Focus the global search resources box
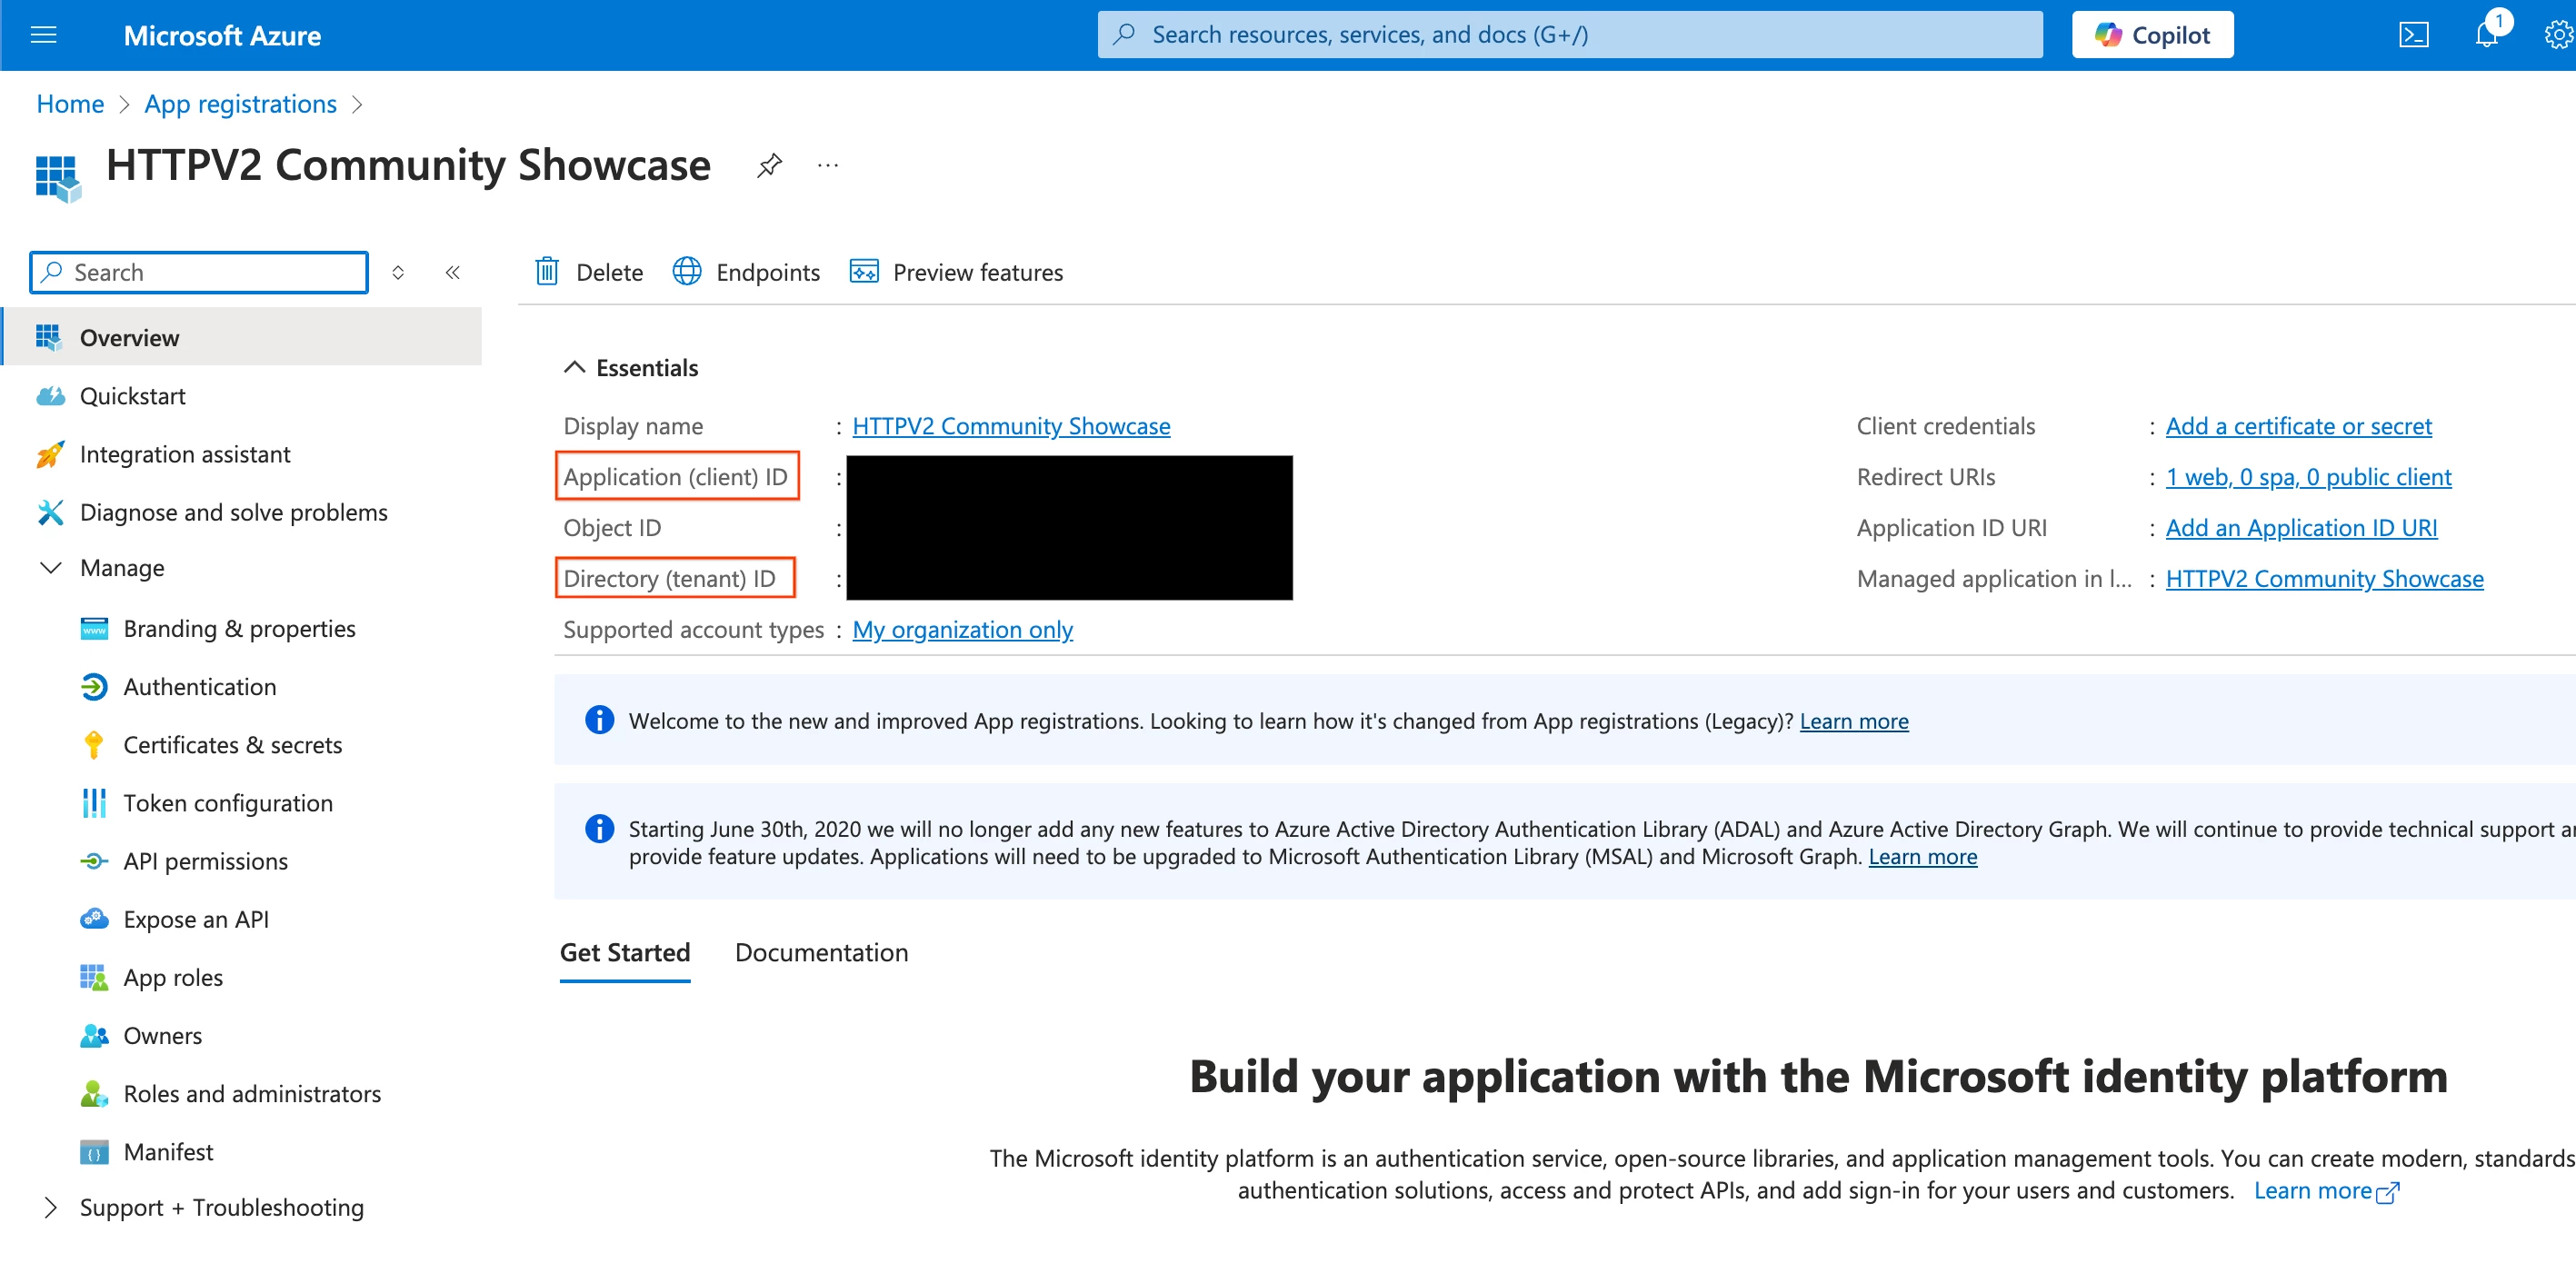 1569,35
